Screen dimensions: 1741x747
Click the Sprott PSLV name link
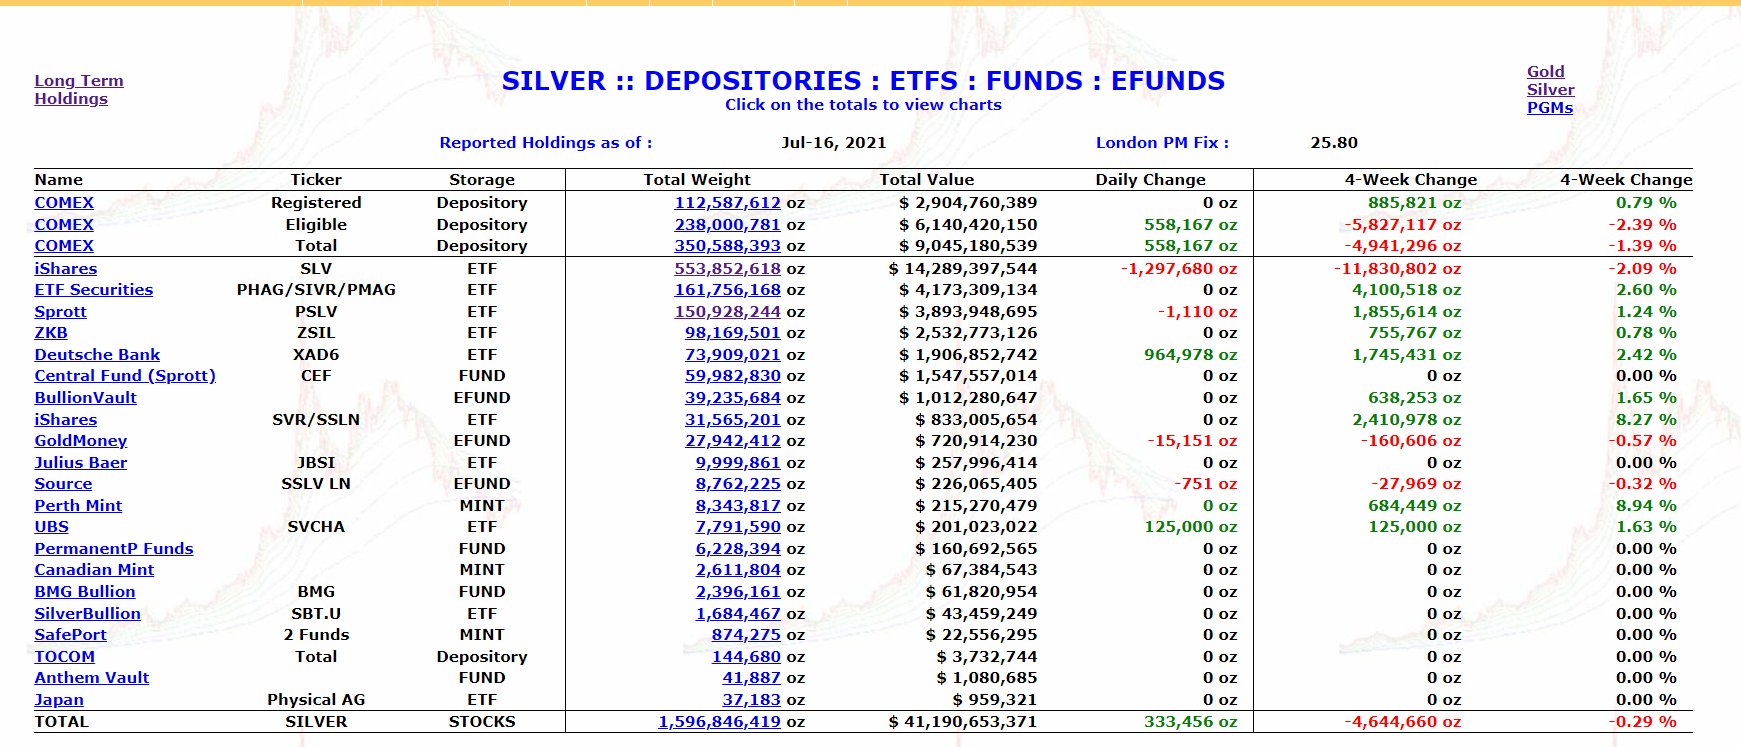click(60, 311)
